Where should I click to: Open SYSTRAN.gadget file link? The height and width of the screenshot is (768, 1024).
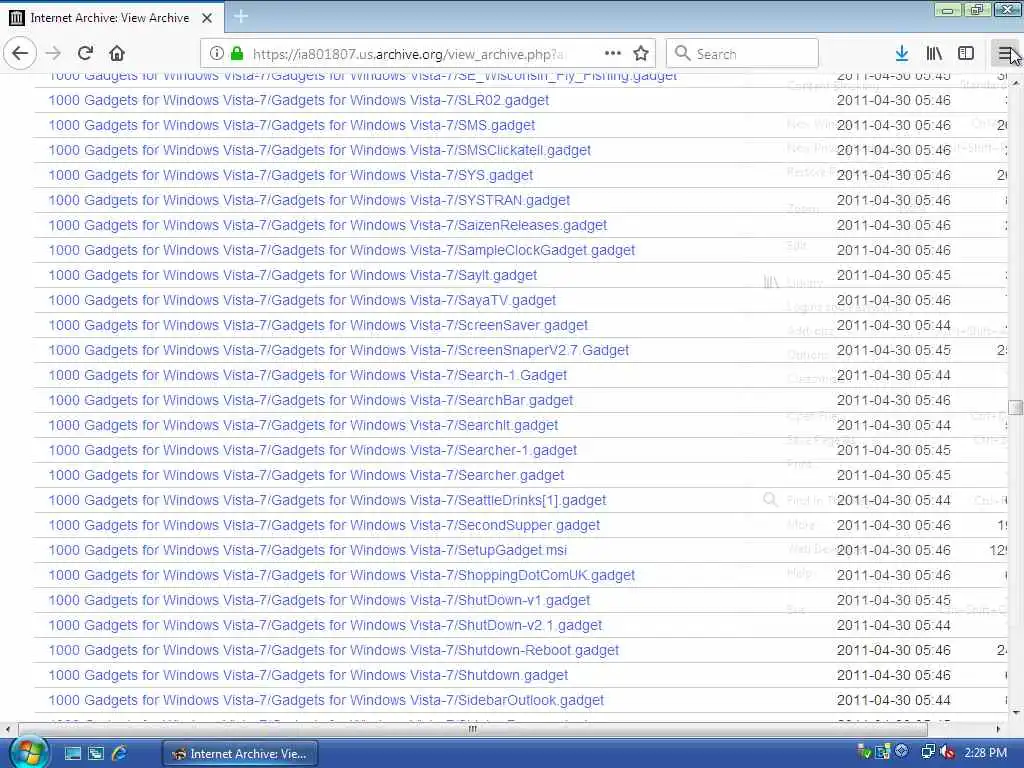pos(309,200)
